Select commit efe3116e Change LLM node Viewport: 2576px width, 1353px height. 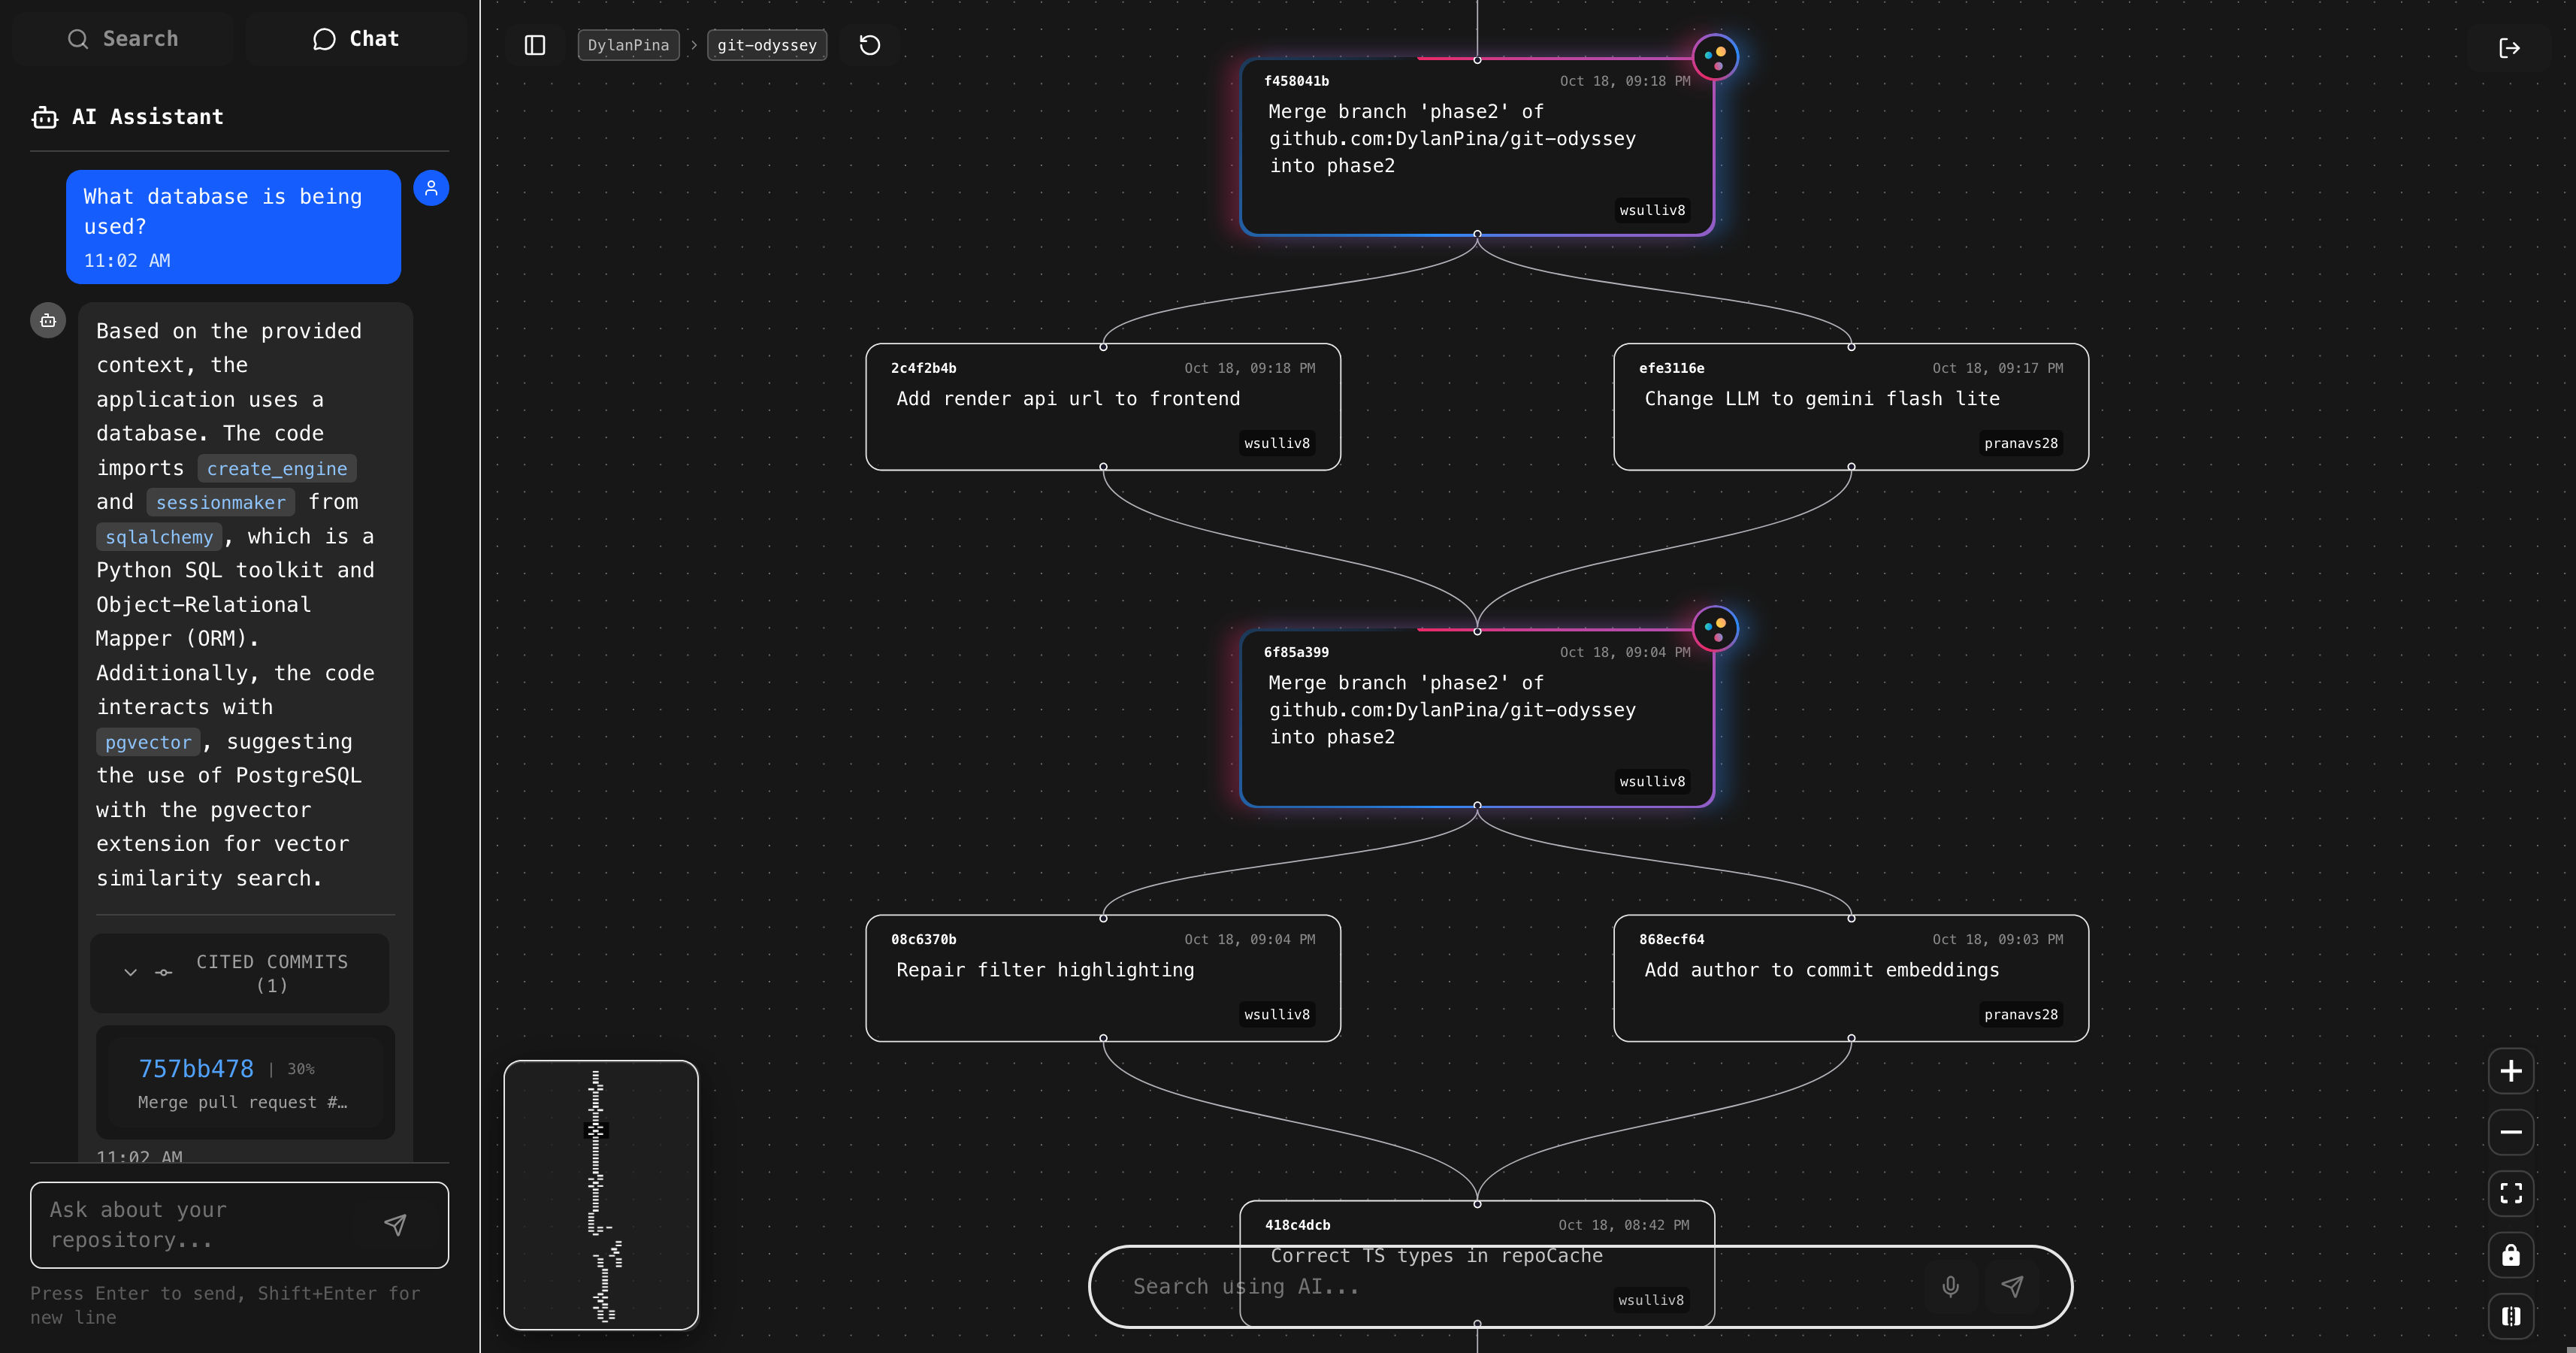coord(1850,407)
